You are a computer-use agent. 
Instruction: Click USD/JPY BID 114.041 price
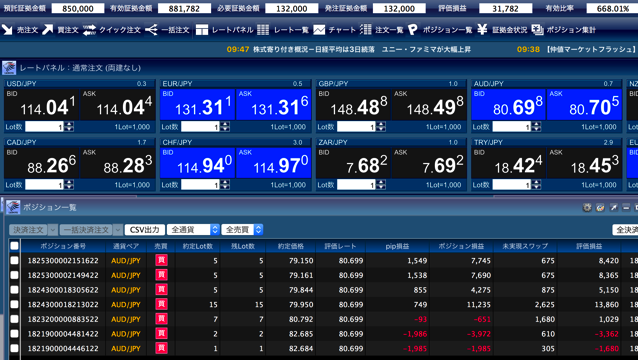(x=42, y=105)
